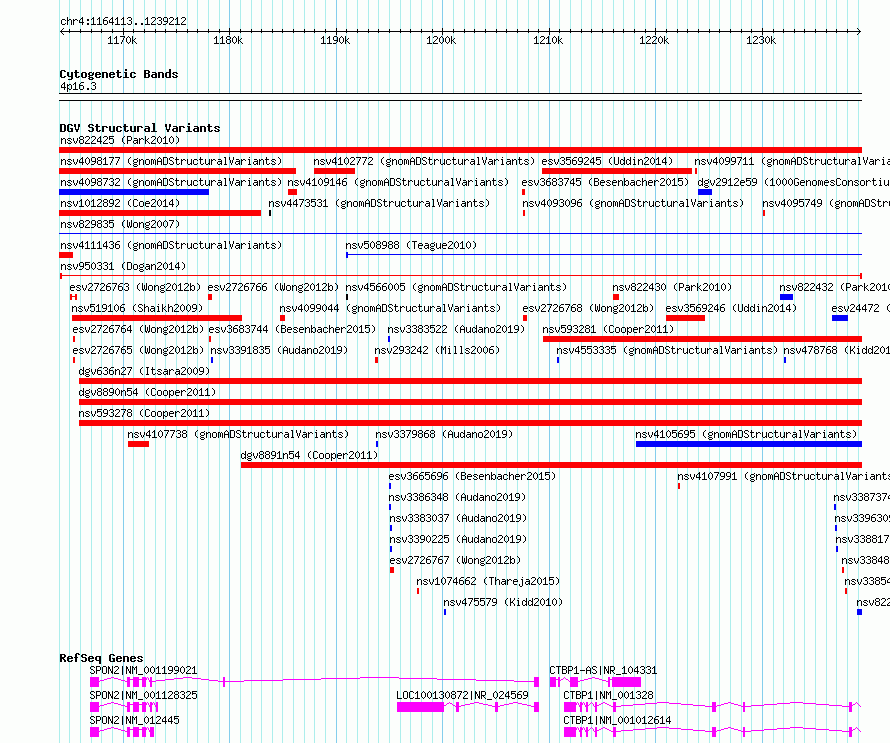This screenshot has height=743, width=890.
Task: Click nsv822432 blue variant bar
Action: click(x=786, y=297)
